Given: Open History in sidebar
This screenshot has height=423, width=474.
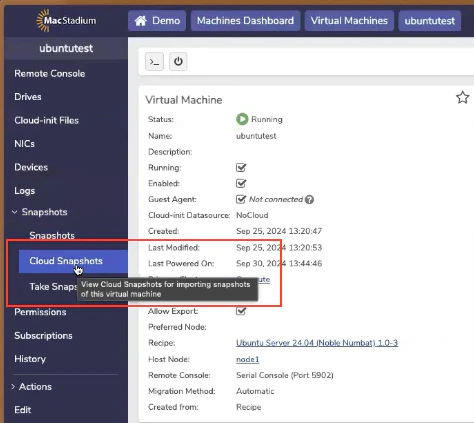Looking at the screenshot, I should (x=30, y=359).
